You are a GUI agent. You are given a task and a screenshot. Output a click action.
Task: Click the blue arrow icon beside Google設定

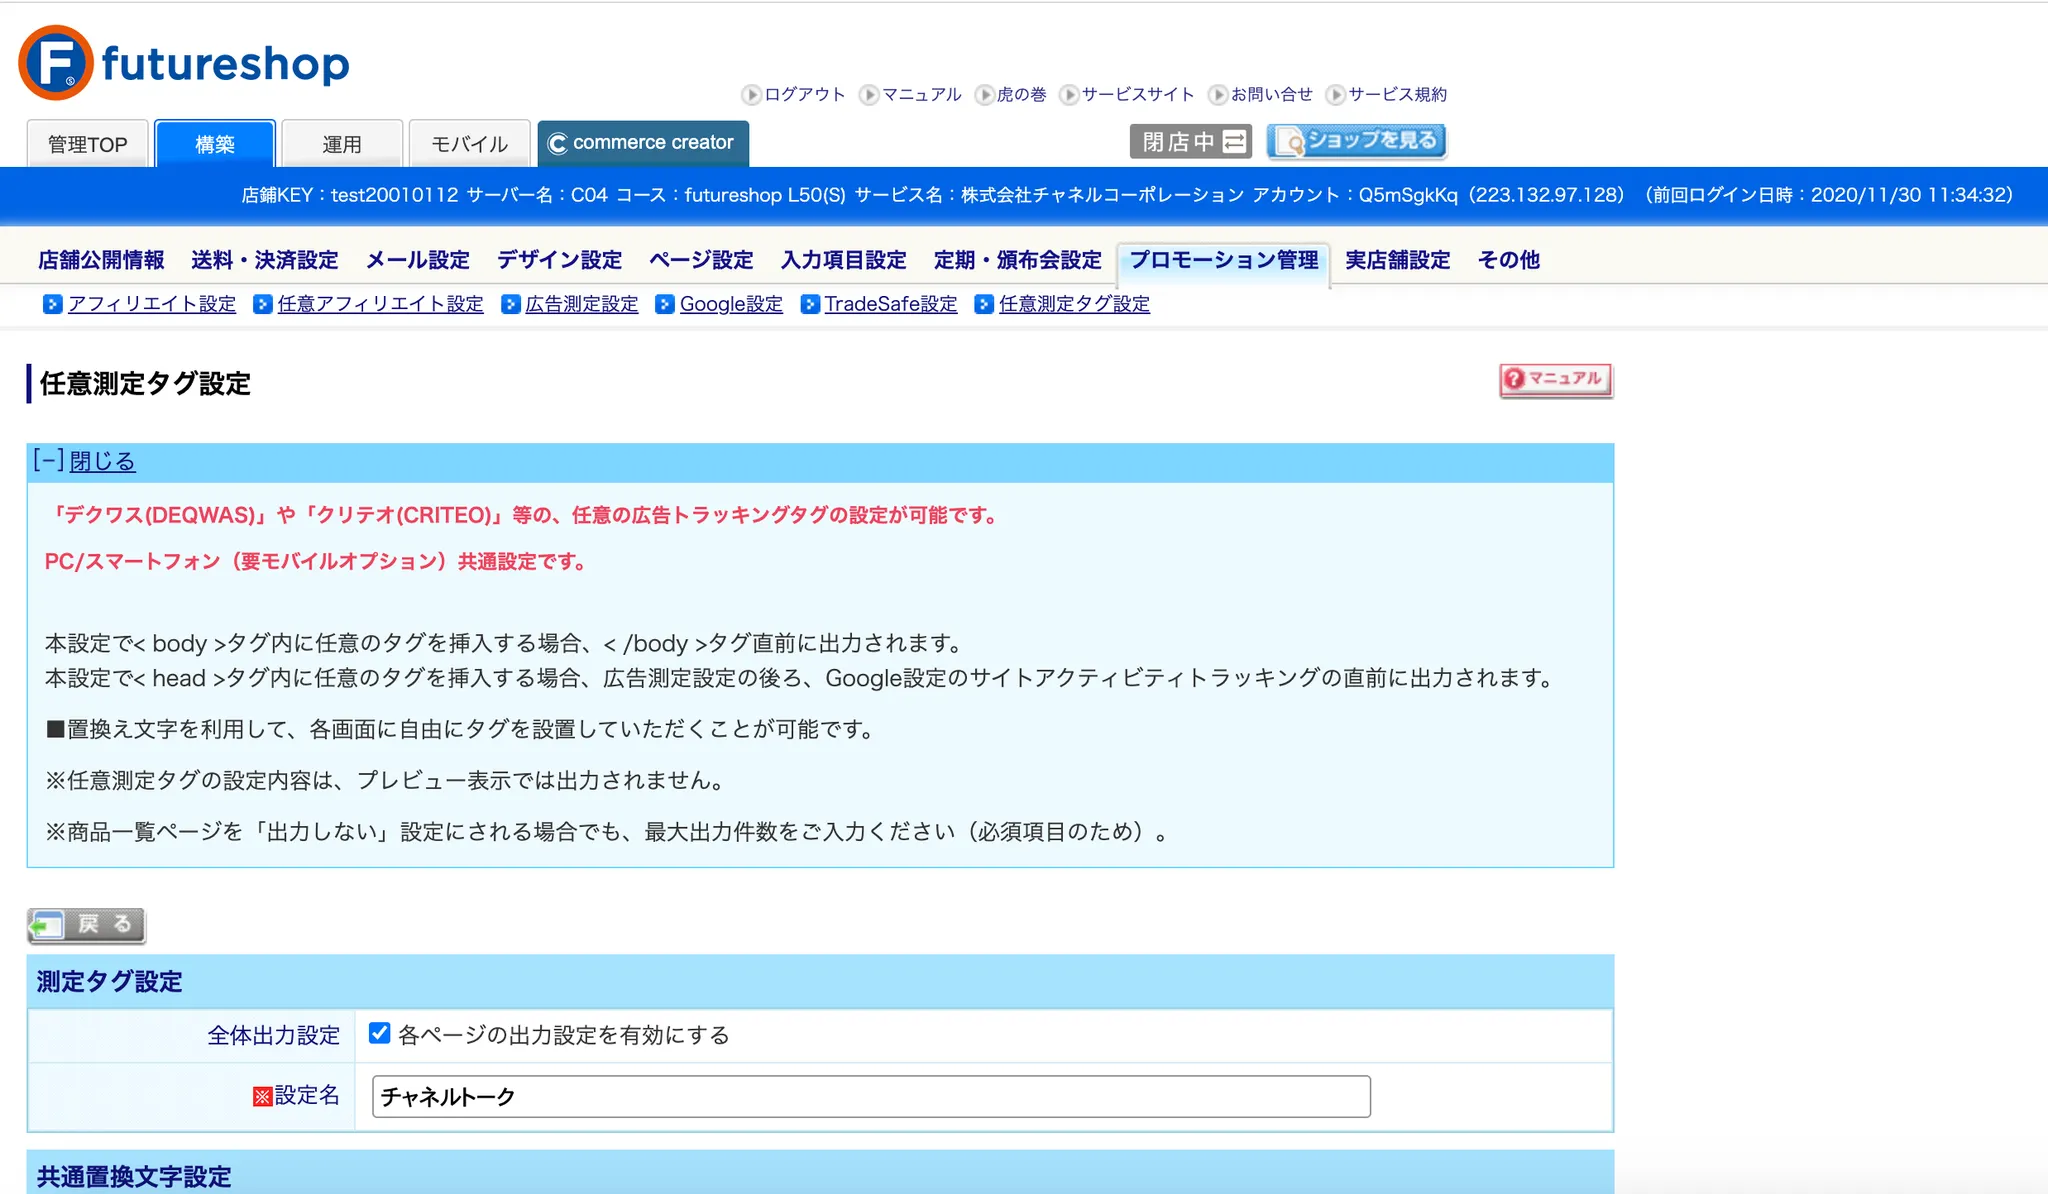665,304
